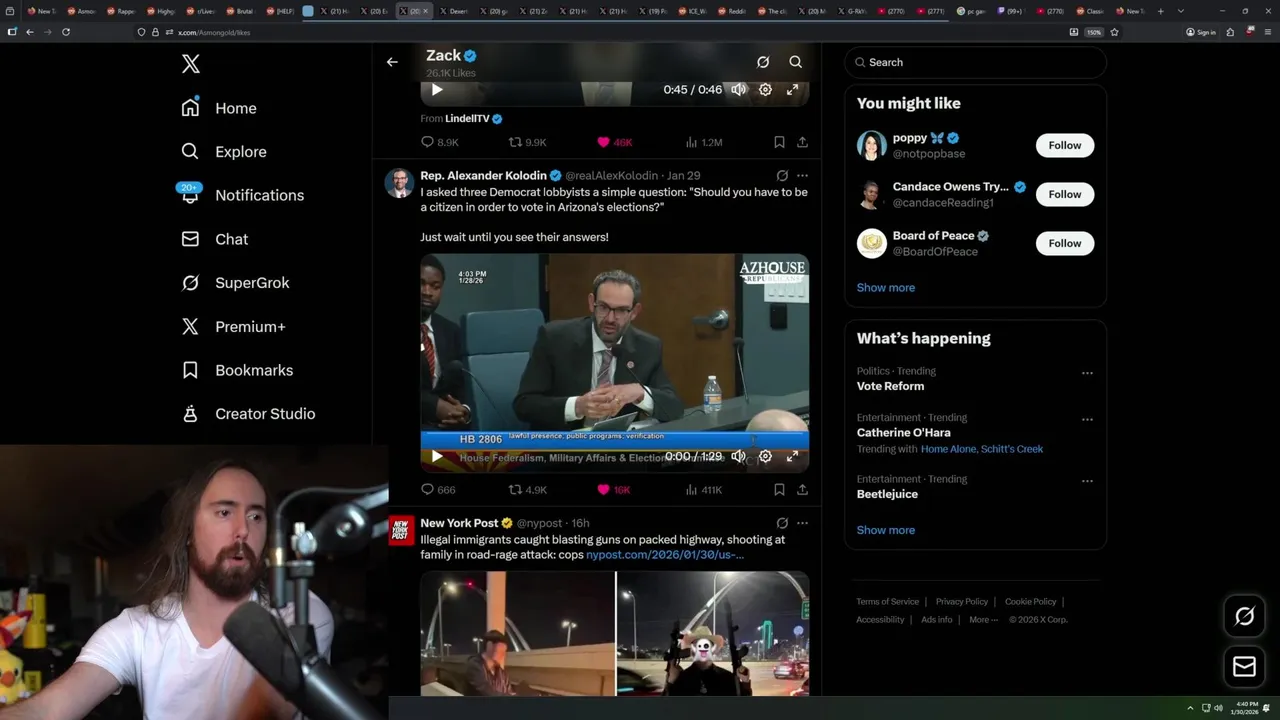View analytics of the post with 1.2M views
The height and width of the screenshot is (720, 1280).
[x=704, y=143]
